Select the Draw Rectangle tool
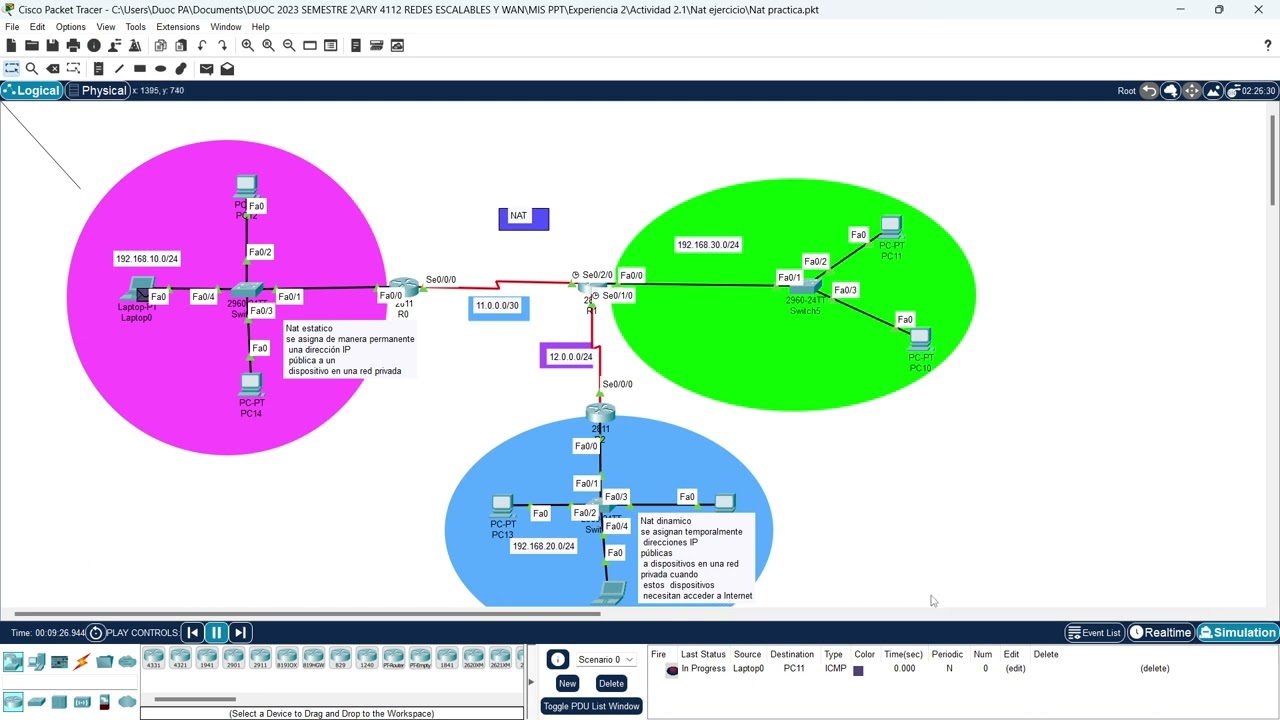Viewport: 1280px width, 720px height. click(x=140, y=69)
